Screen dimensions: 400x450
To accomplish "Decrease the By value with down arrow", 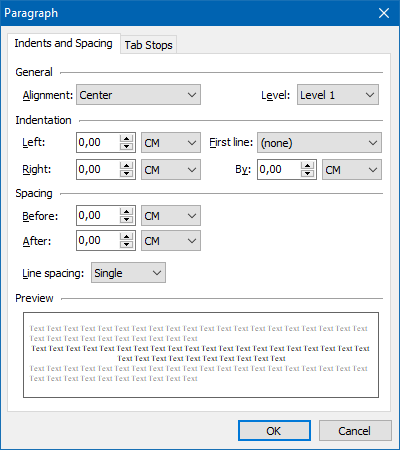I will (x=307, y=173).
